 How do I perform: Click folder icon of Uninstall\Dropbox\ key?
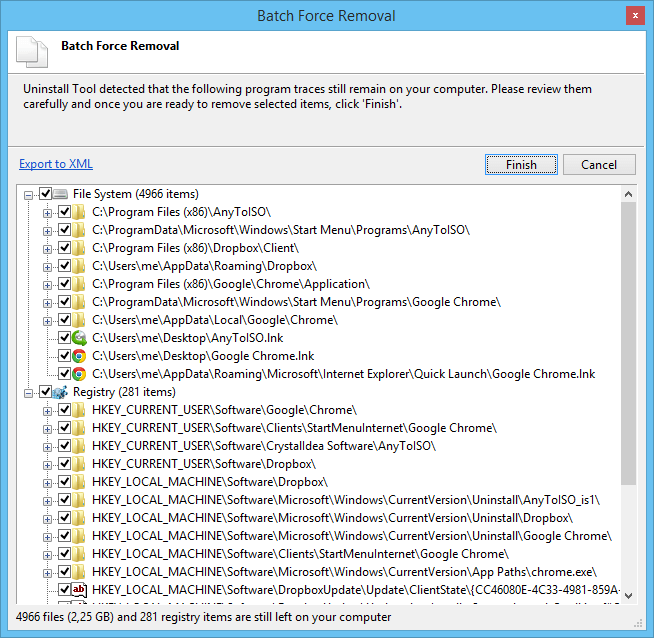click(x=79, y=518)
